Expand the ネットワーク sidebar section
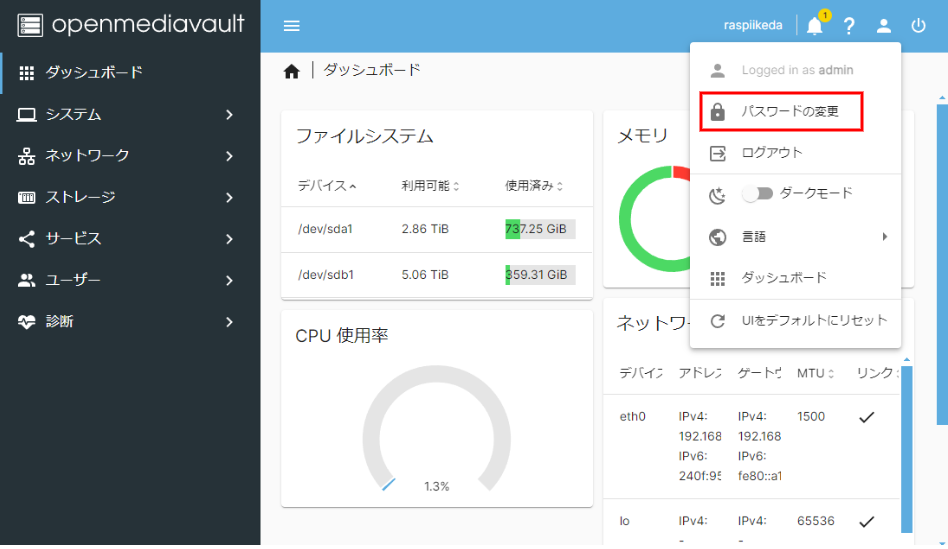948x549 pixels. [130, 156]
